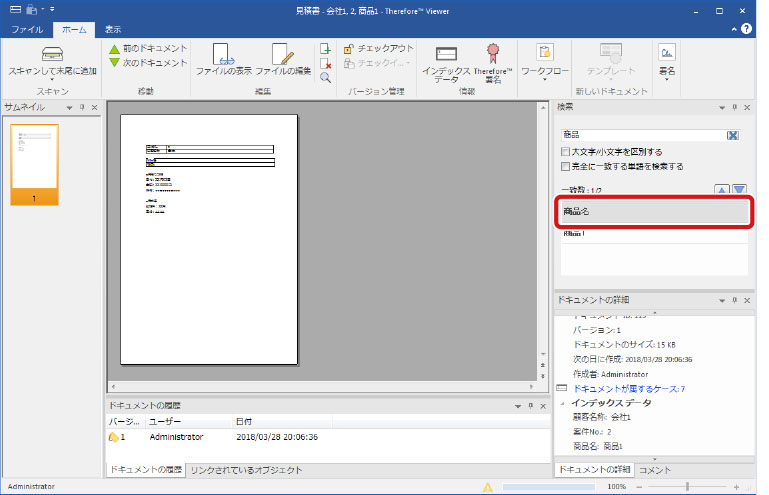This screenshot has width=769, height=495.
Task: Click the zoom slider in status bar
Action: tap(687, 486)
